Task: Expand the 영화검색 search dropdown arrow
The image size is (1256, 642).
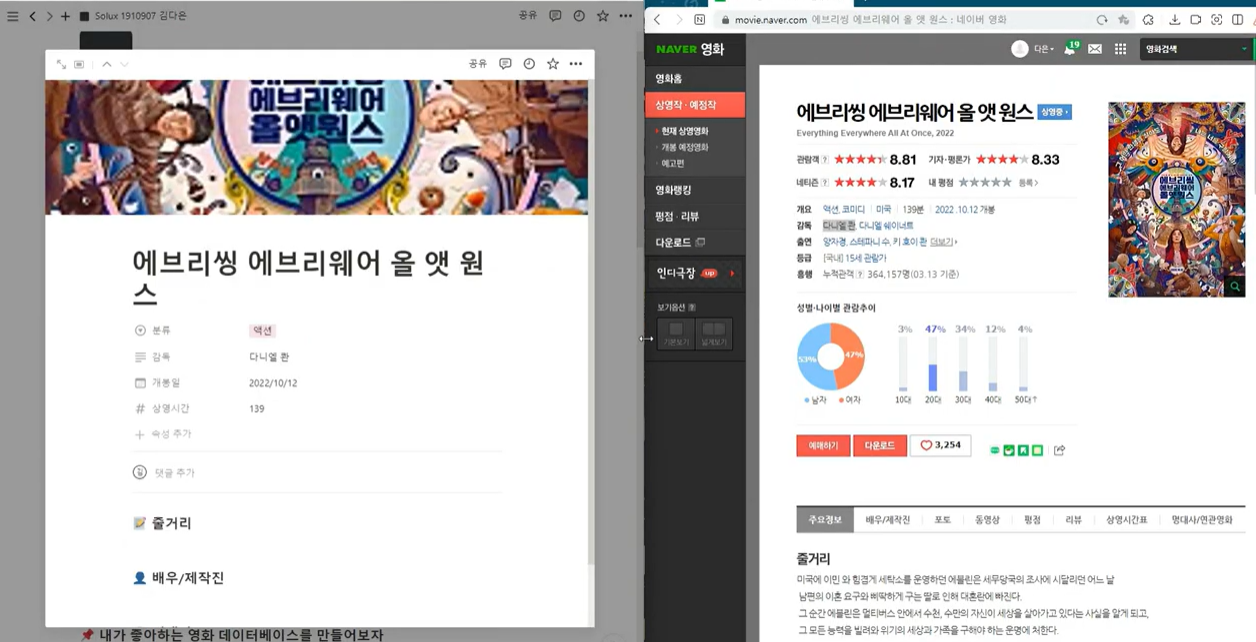Action: [1245, 49]
